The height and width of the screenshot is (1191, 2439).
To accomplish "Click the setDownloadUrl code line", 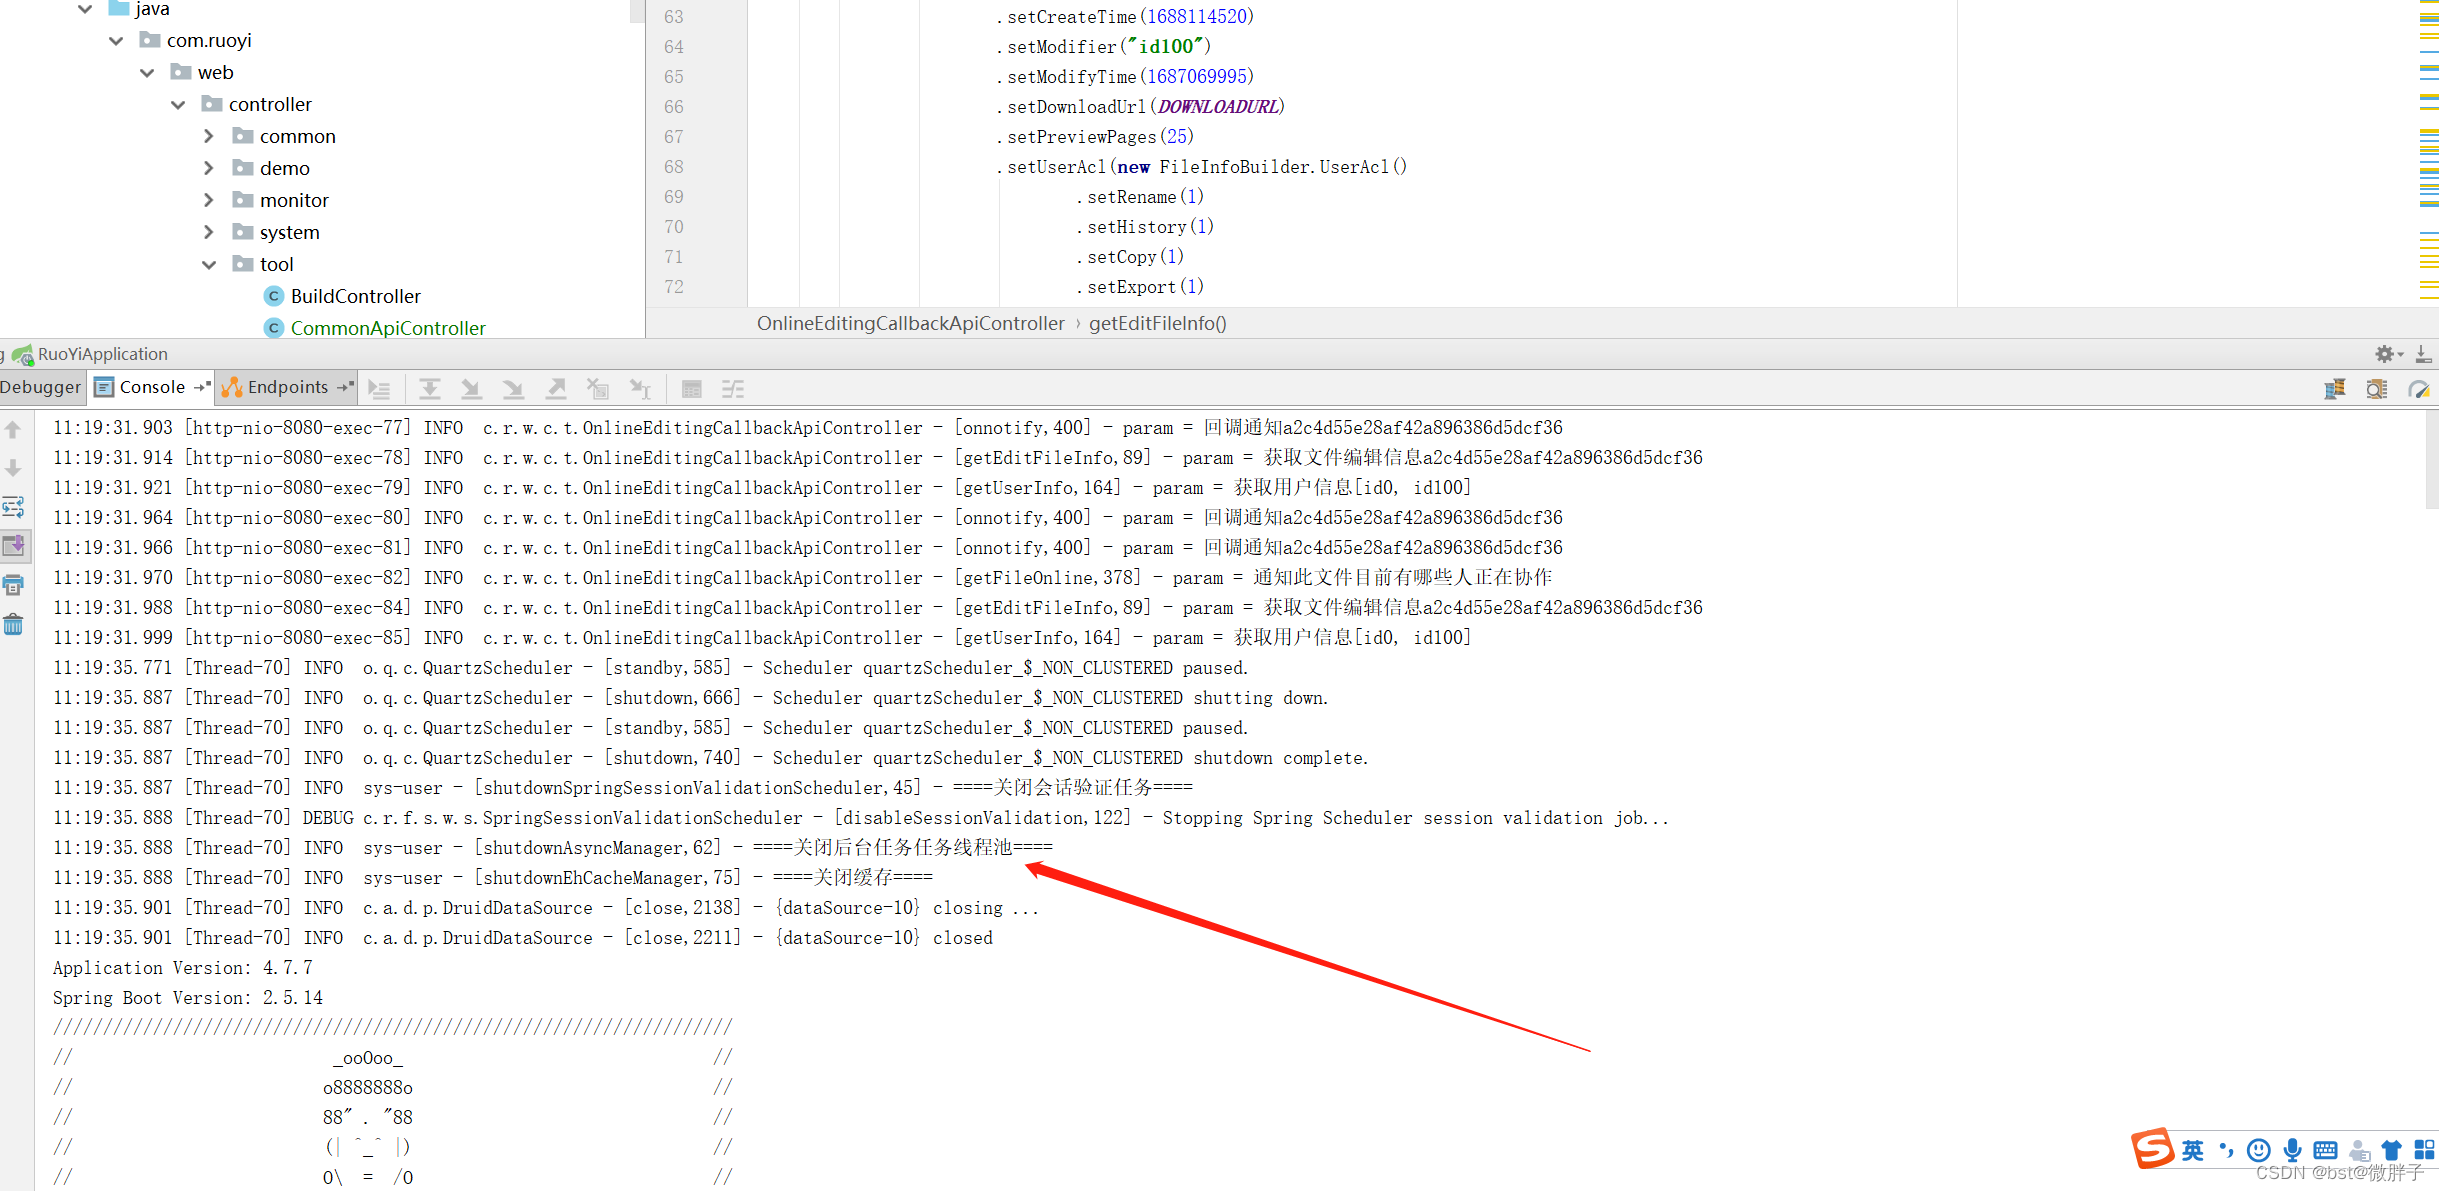I will point(1140,107).
